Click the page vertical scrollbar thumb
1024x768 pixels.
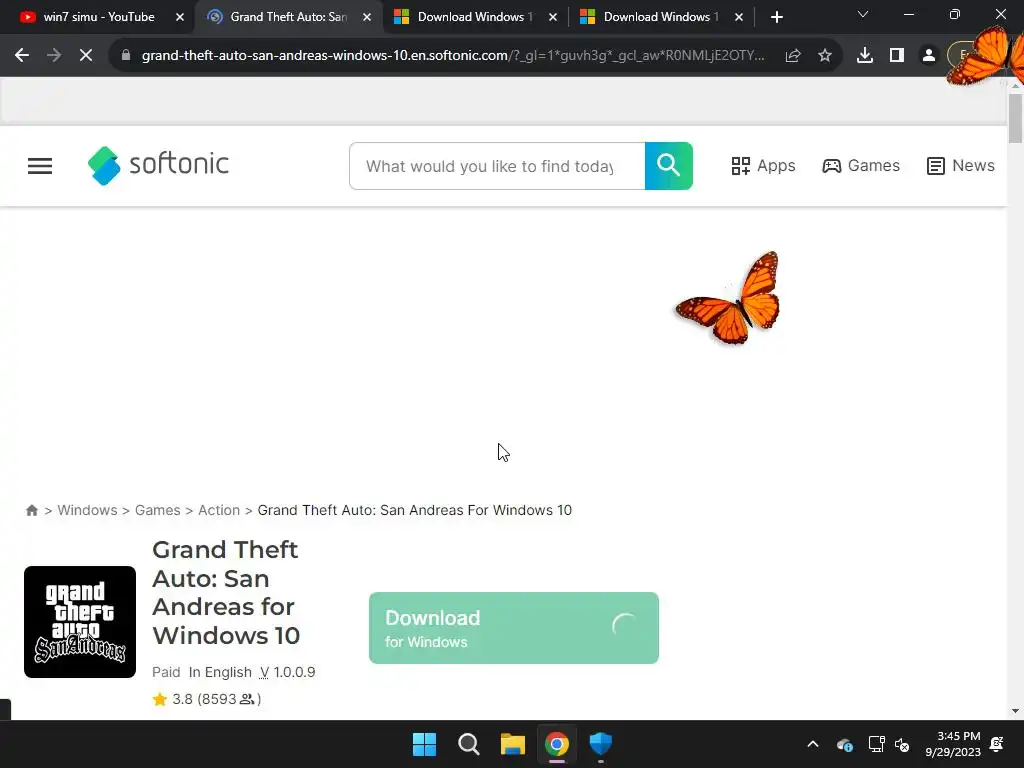[x=1015, y=118]
